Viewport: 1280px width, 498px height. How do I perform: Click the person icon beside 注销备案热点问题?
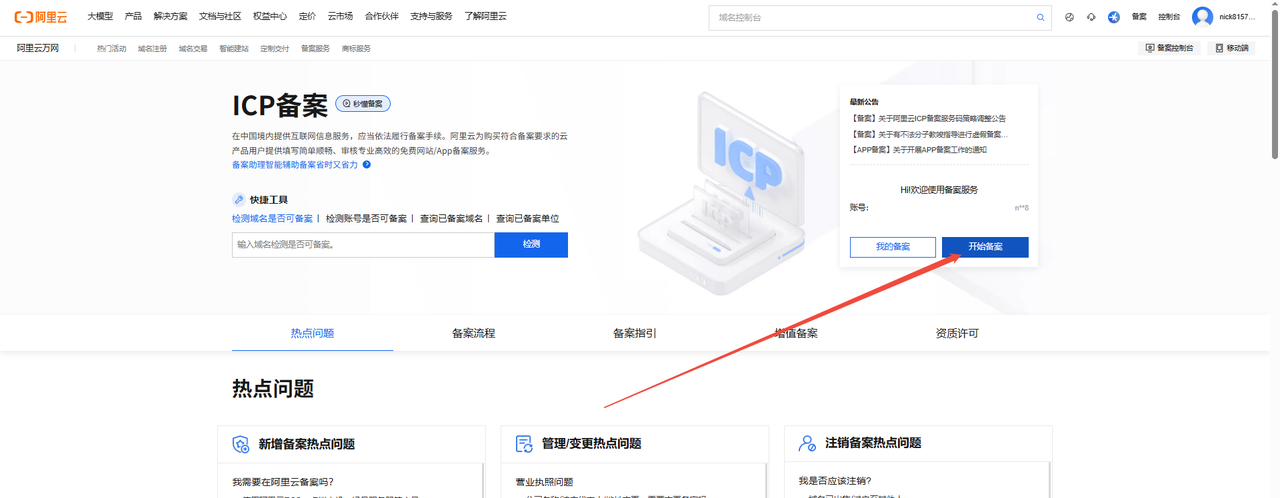(807, 443)
